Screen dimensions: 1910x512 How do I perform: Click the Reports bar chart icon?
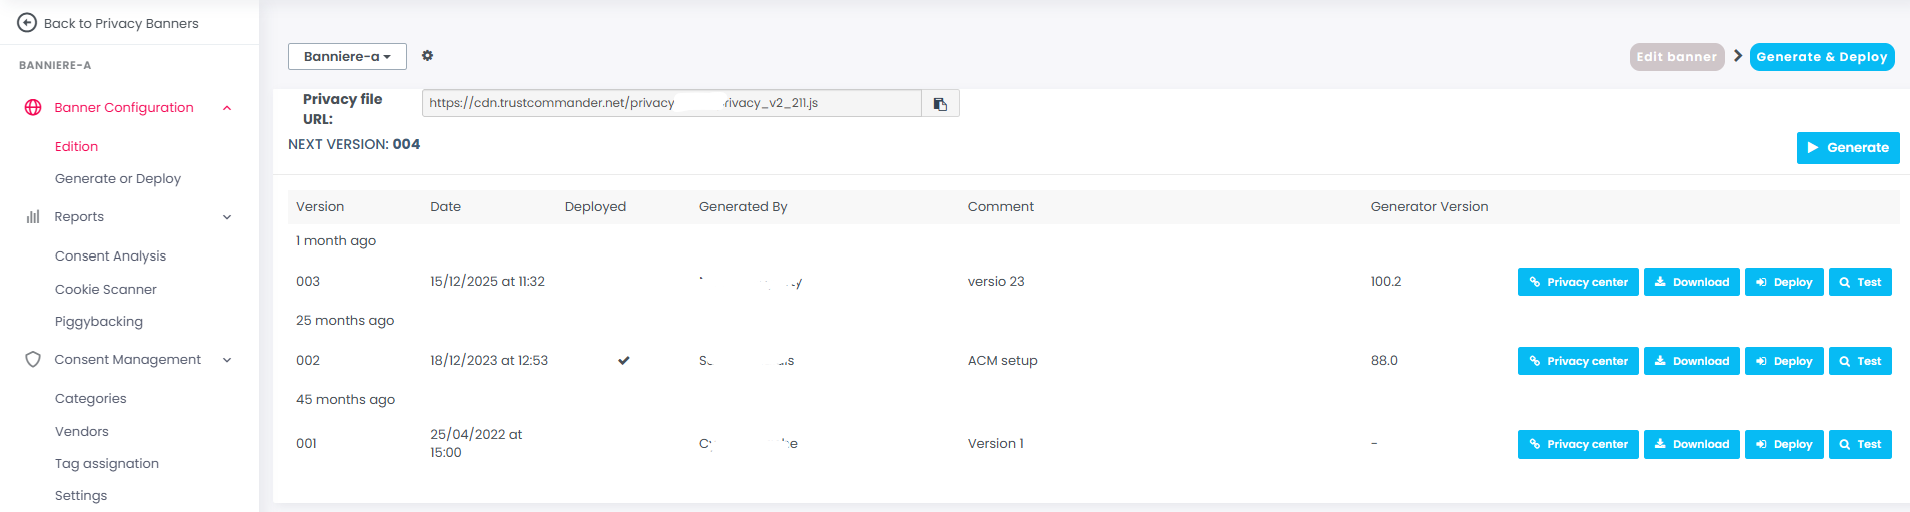tap(33, 217)
